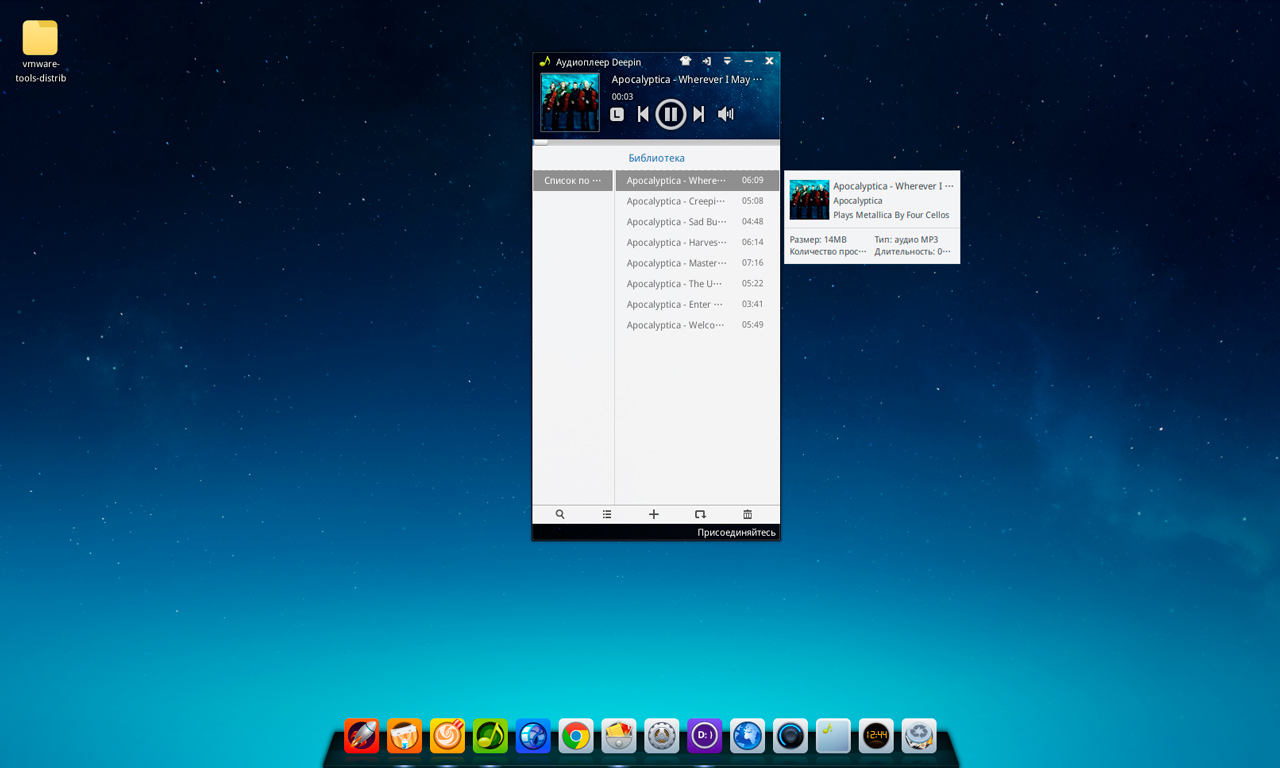1280x768 pixels.
Task: Select the 'Список по…' playlist in the sidebar
Action: (573, 181)
